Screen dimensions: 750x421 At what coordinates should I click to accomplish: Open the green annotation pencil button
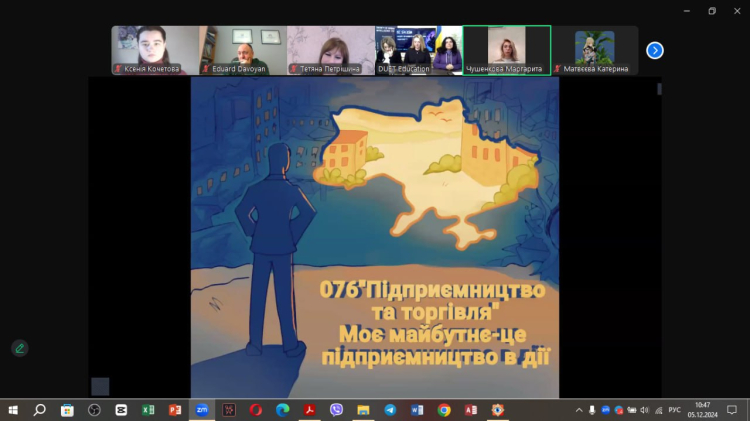point(19,348)
